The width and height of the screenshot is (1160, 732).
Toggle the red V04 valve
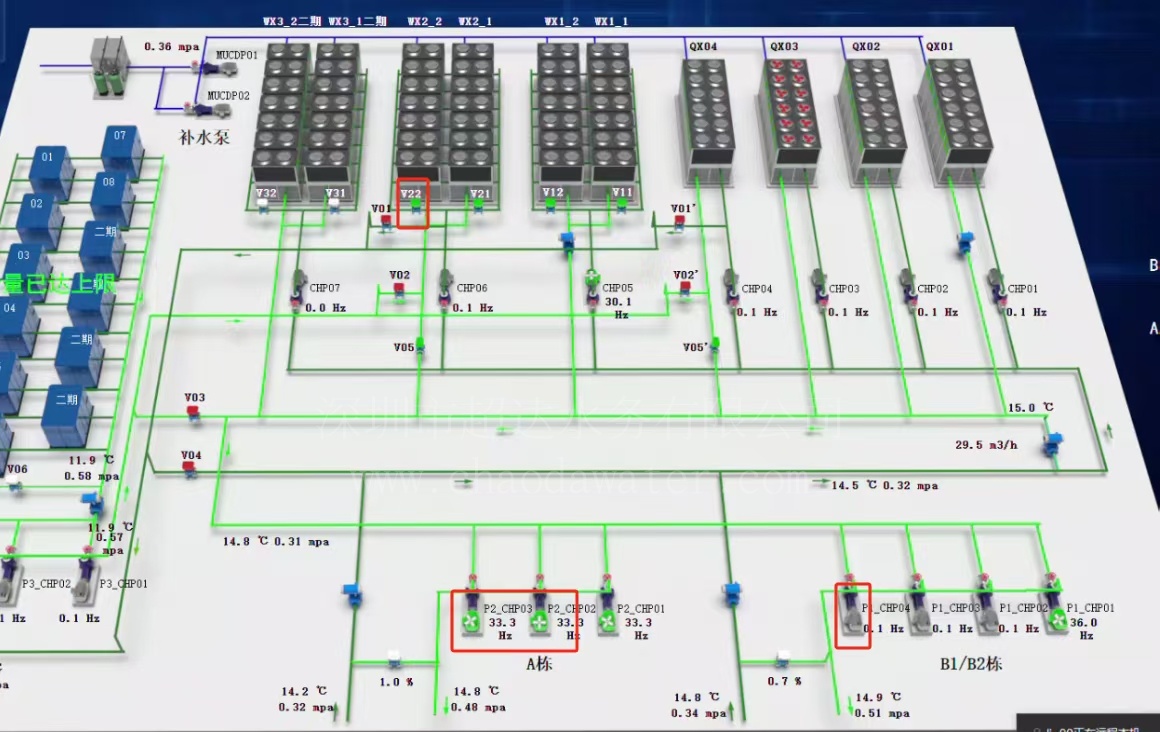coord(189,469)
